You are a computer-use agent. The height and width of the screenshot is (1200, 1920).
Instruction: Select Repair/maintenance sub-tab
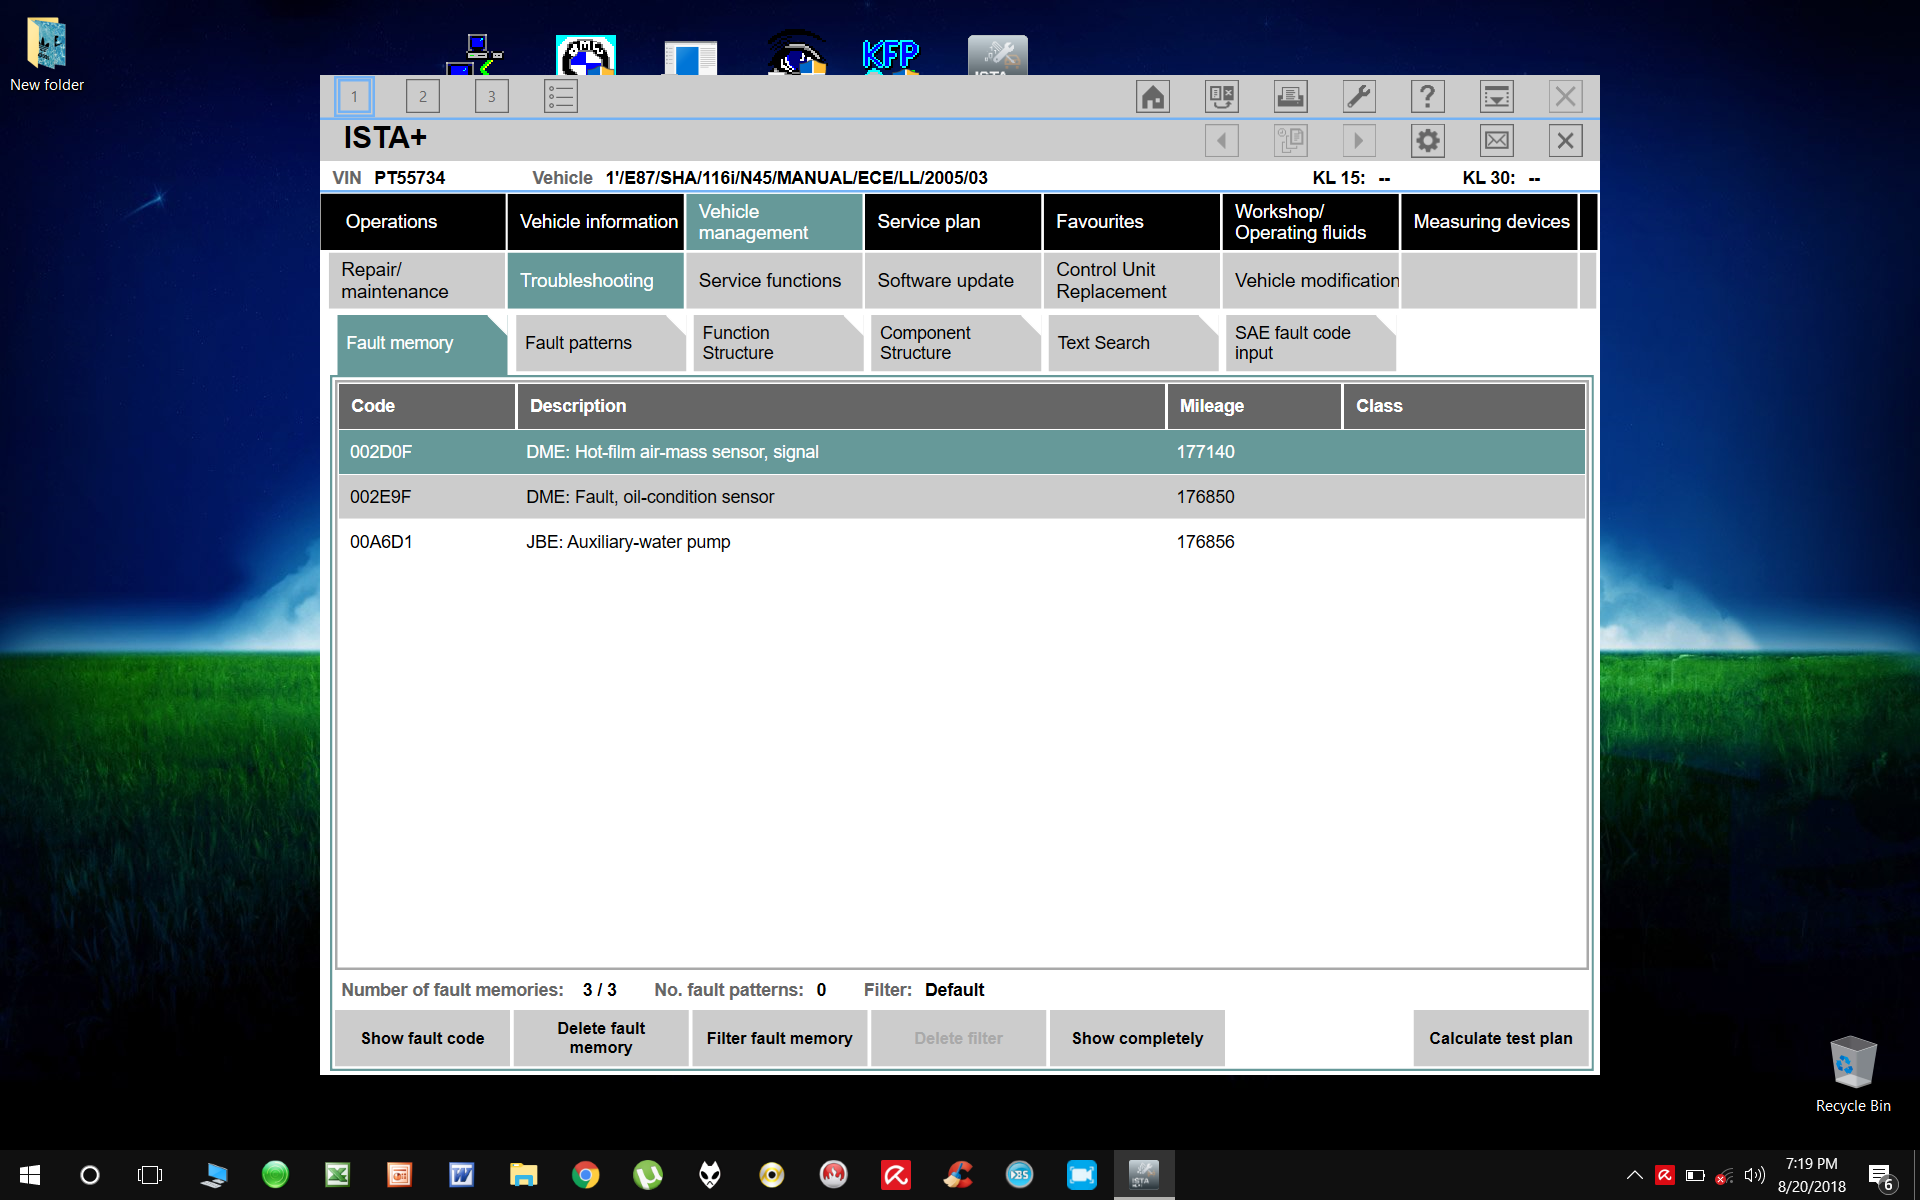417,281
